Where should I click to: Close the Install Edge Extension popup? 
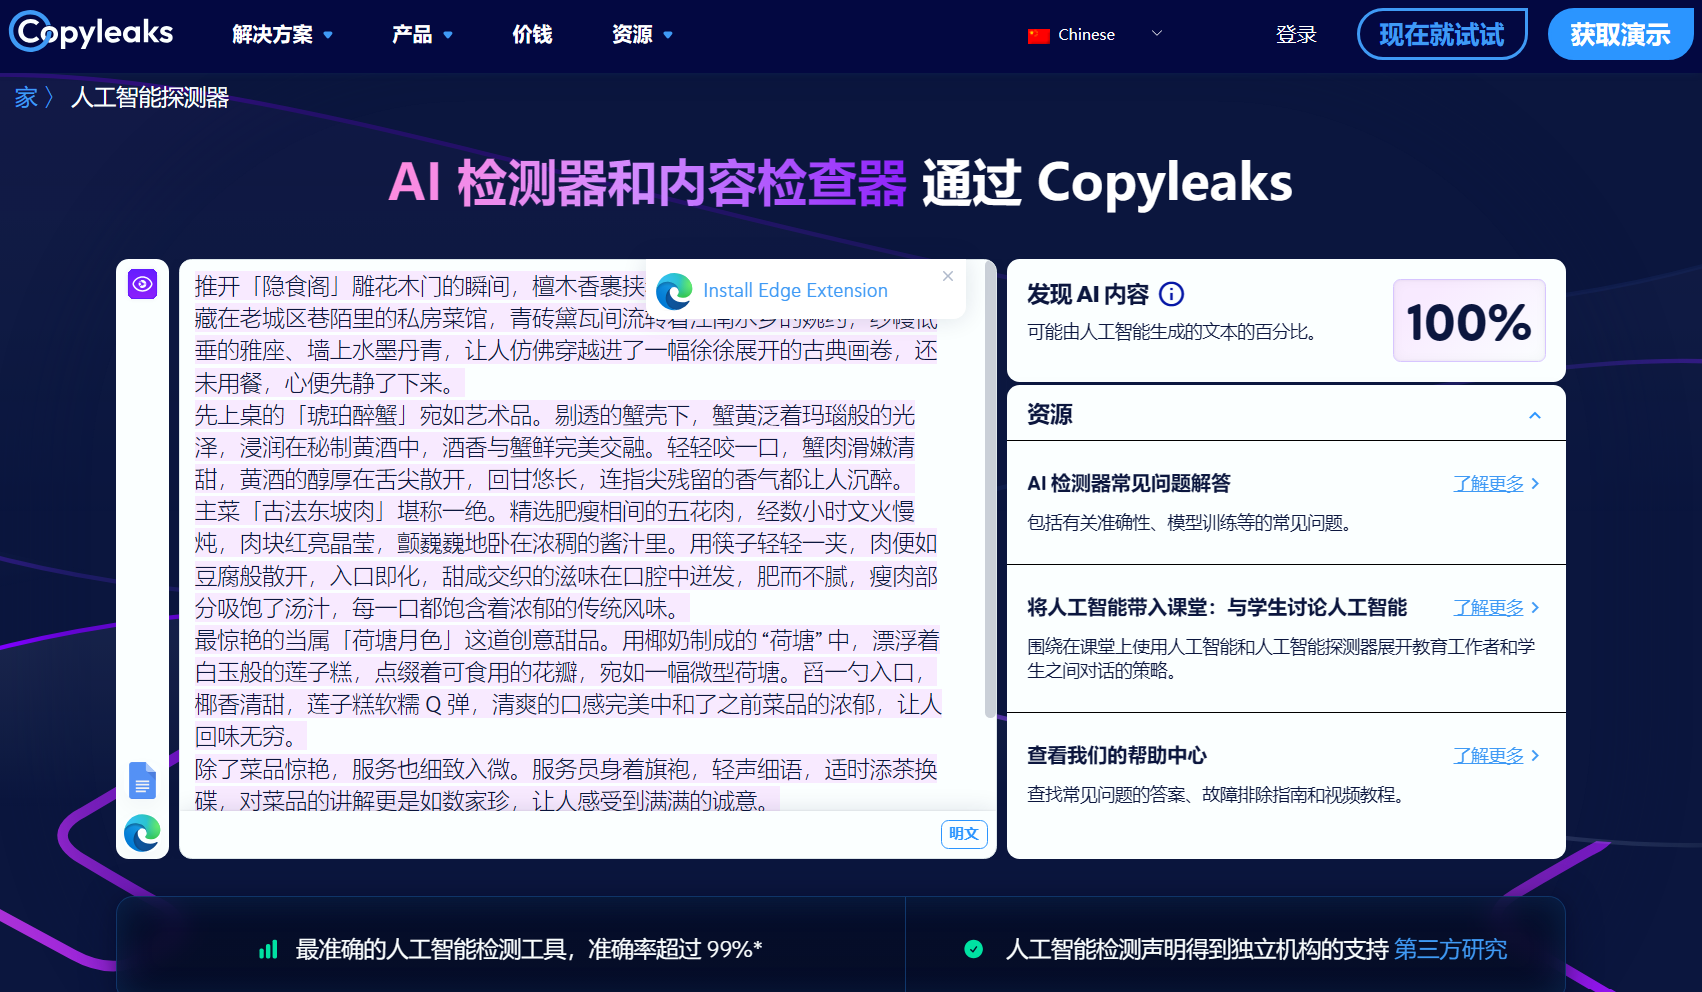[x=948, y=276]
